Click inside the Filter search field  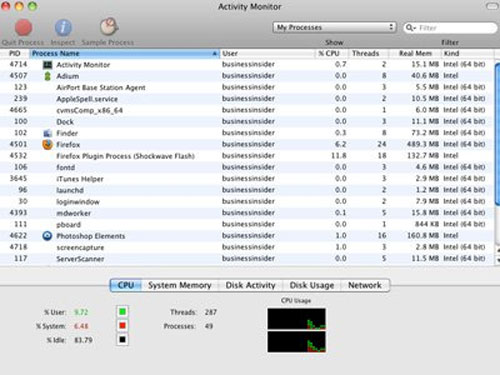click(450, 28)
